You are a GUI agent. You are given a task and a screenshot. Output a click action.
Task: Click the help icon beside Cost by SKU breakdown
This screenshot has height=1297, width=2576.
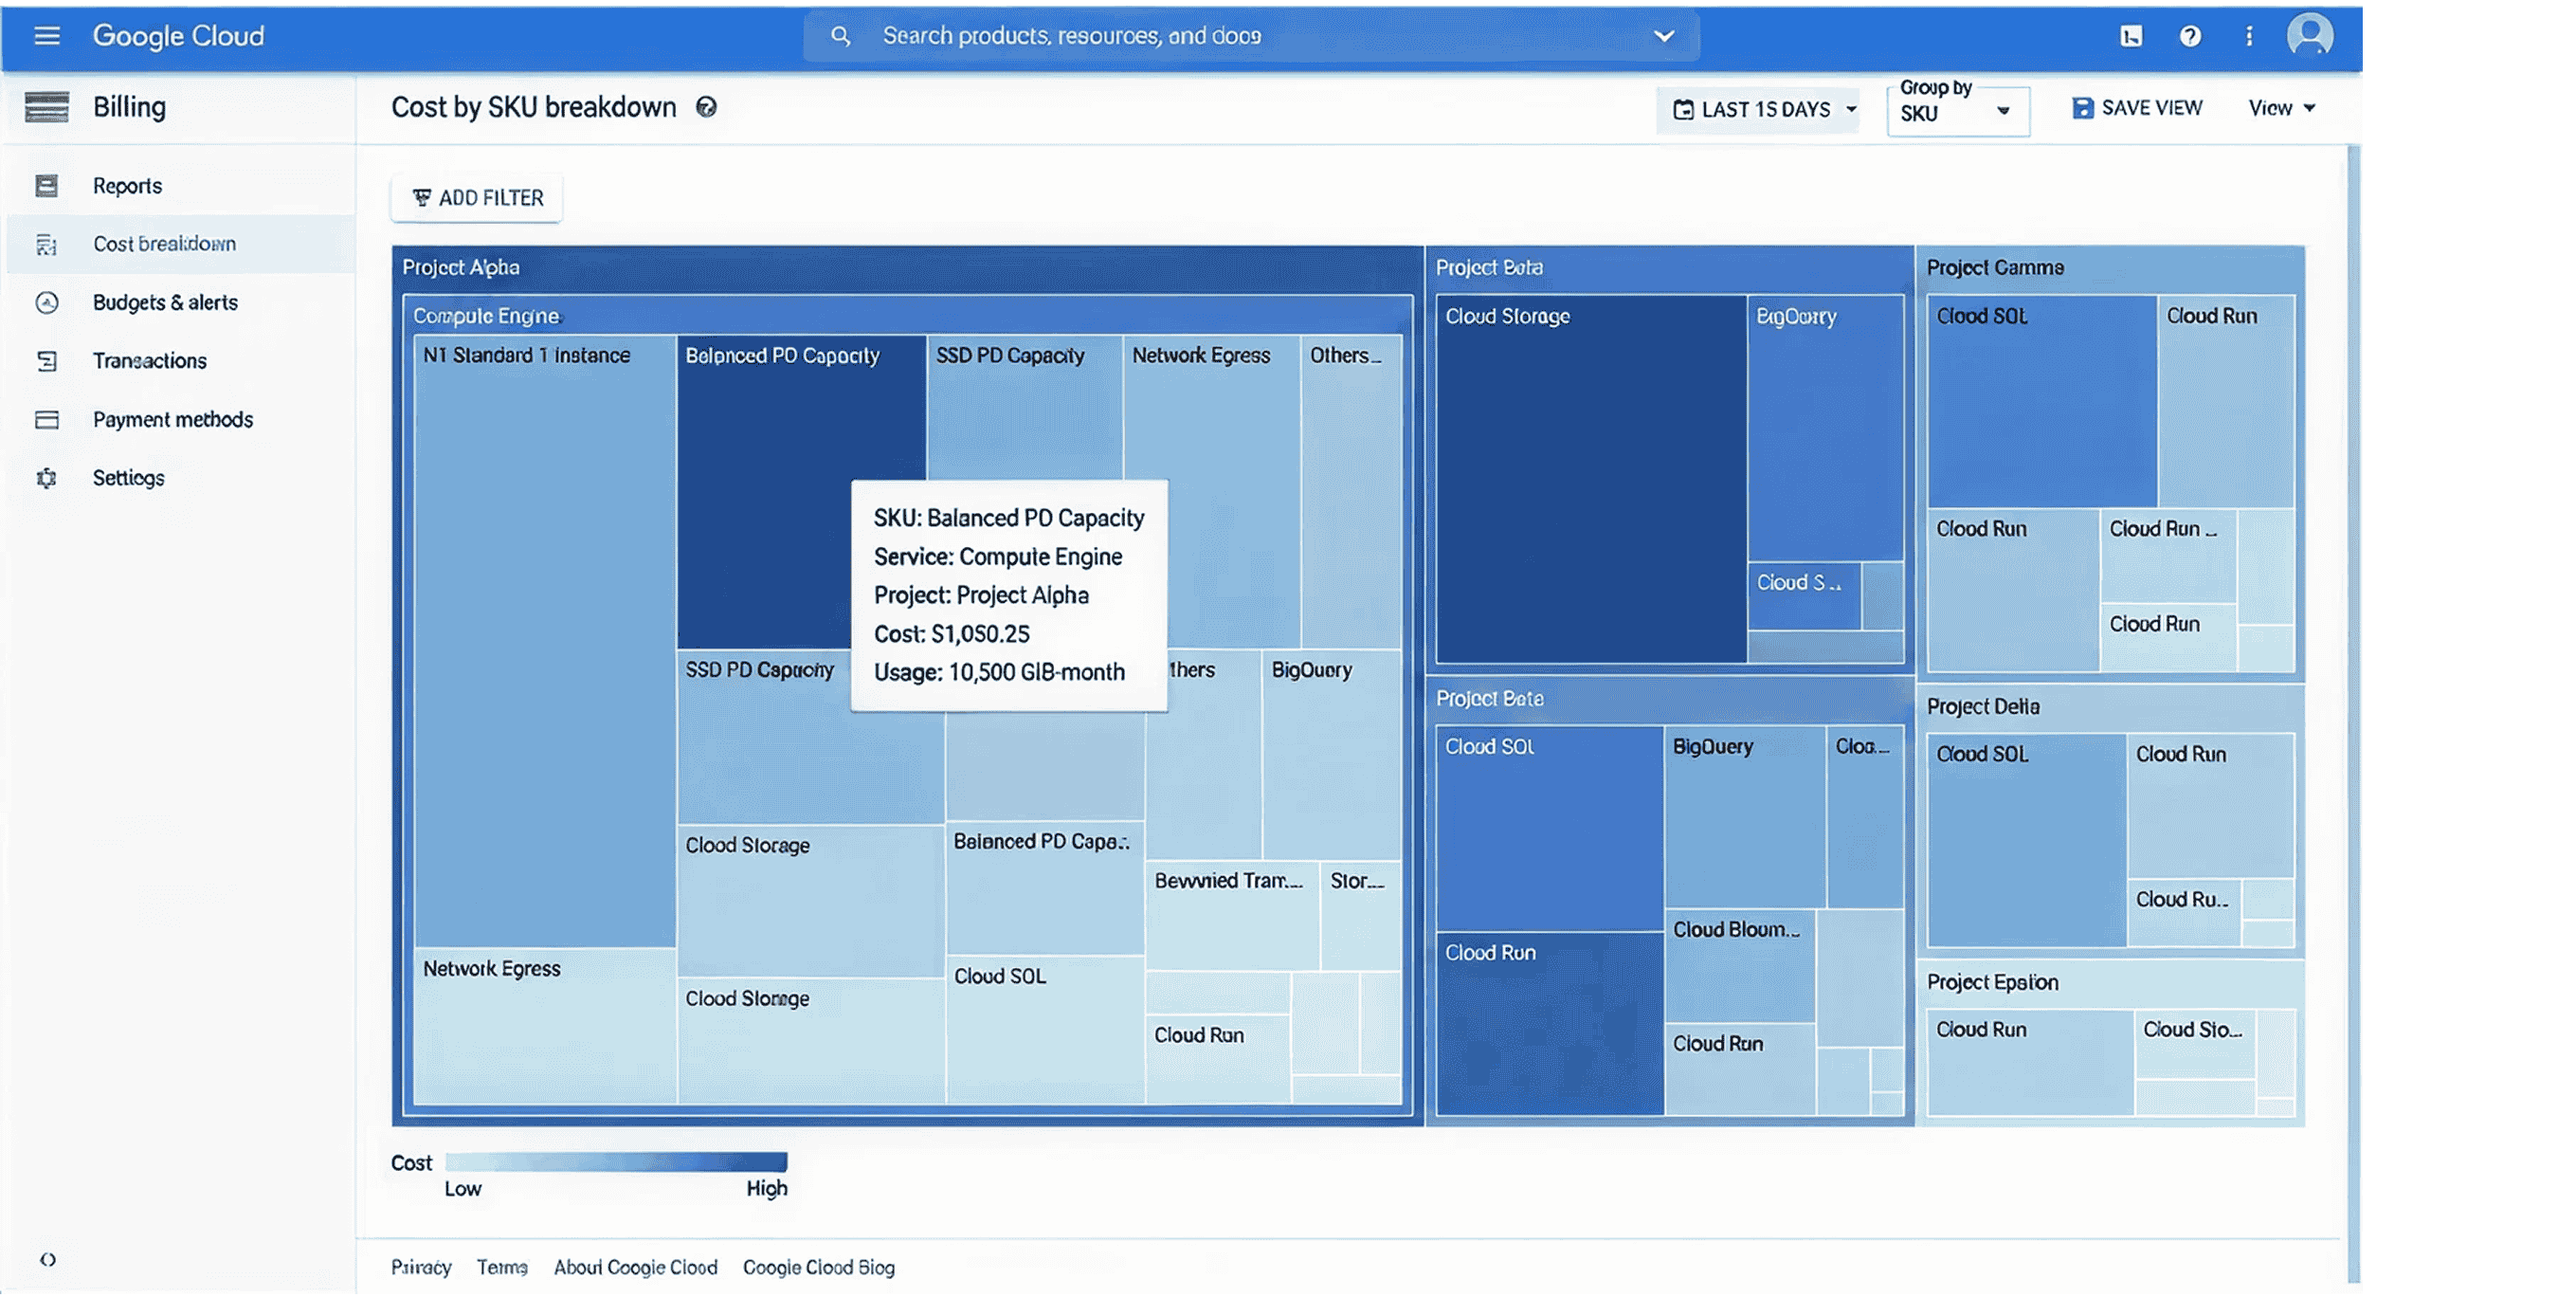point(706,107)
